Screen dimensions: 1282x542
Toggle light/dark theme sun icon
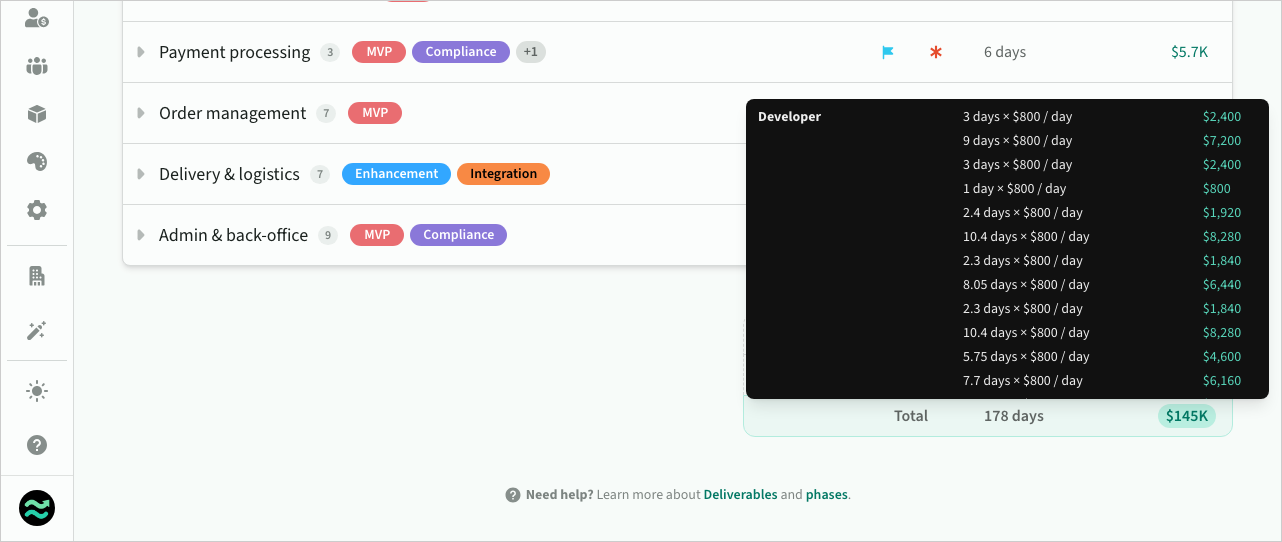[37, 391]
